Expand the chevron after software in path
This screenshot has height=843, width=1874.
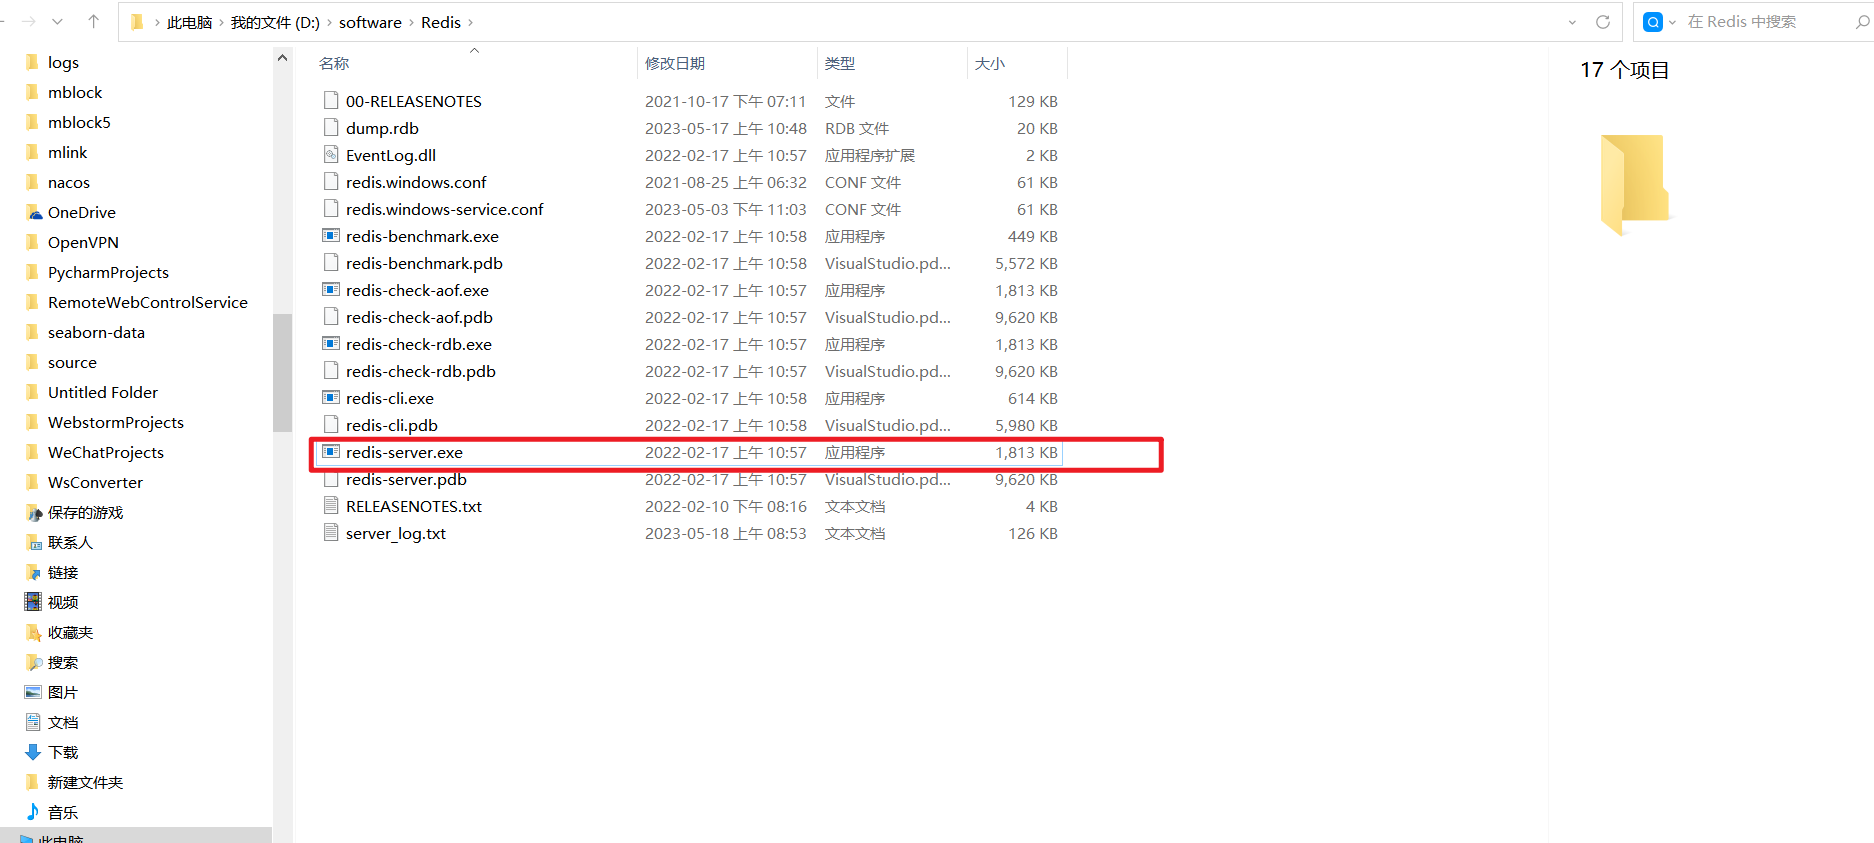(411, 22)
